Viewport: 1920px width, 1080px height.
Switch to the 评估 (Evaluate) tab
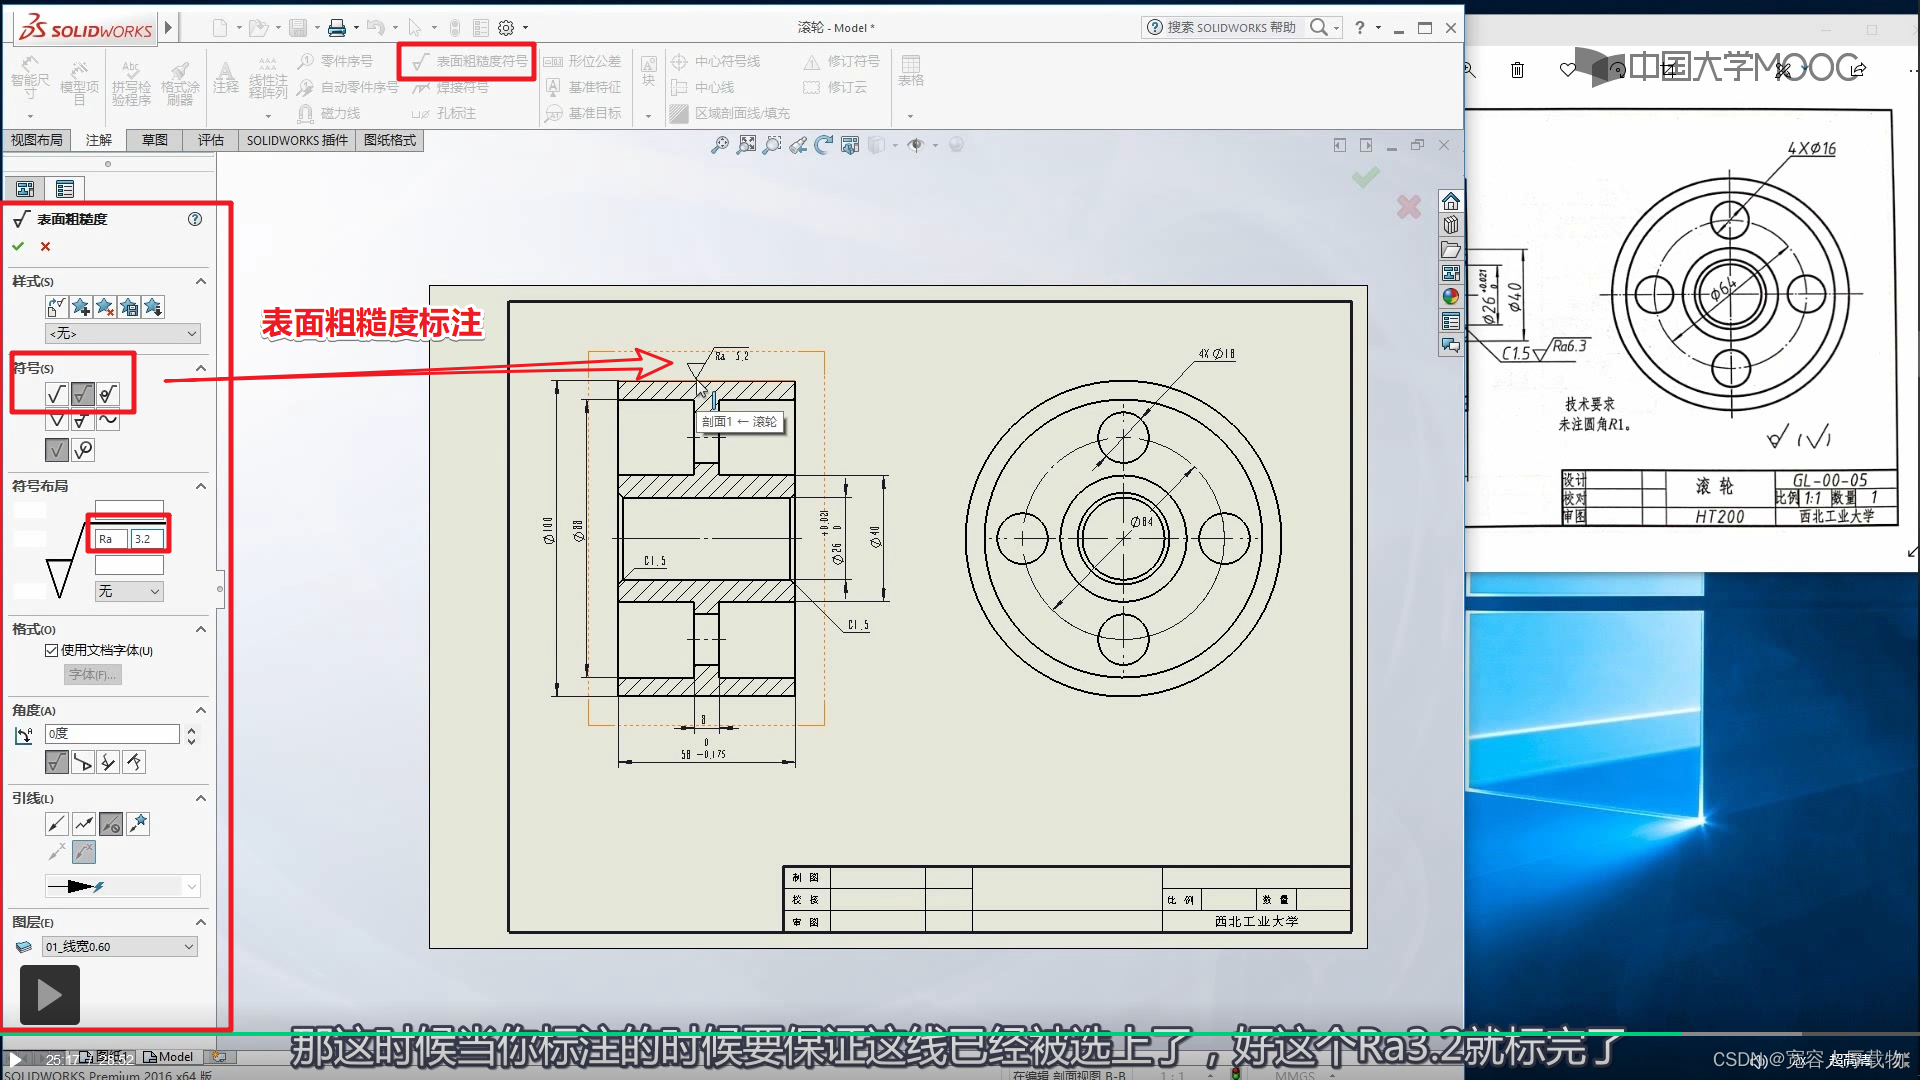210,140
